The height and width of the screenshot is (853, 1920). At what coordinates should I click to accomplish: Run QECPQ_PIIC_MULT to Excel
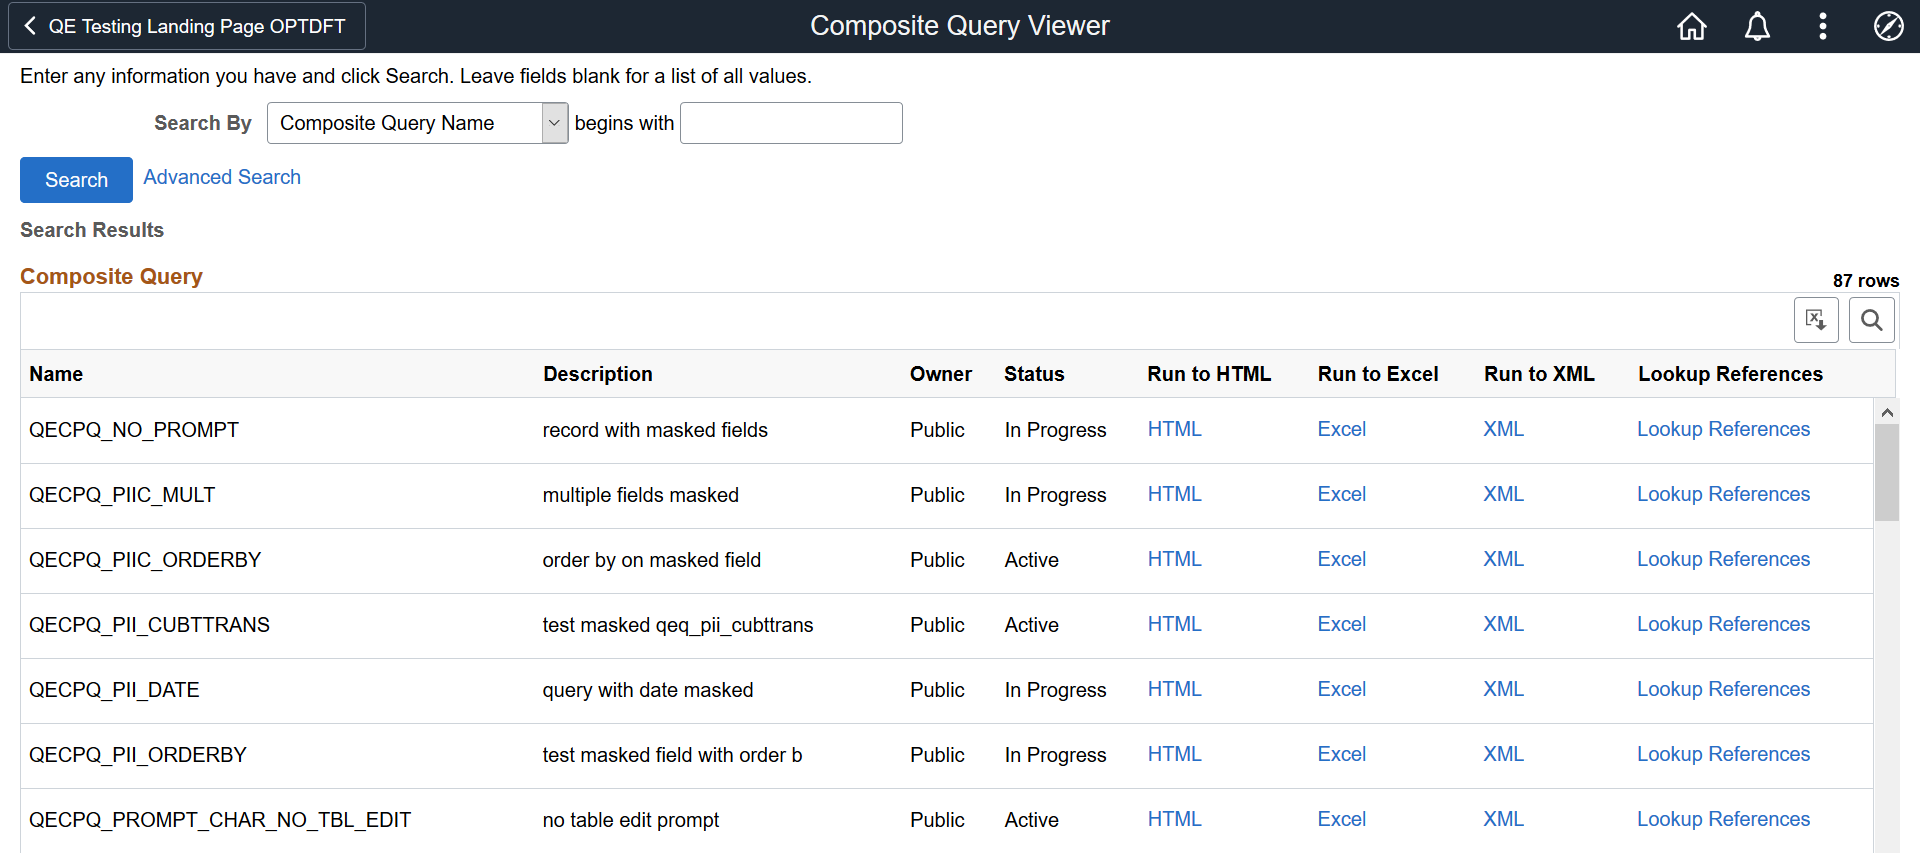pyautogui.click(x=1341, y=494)
